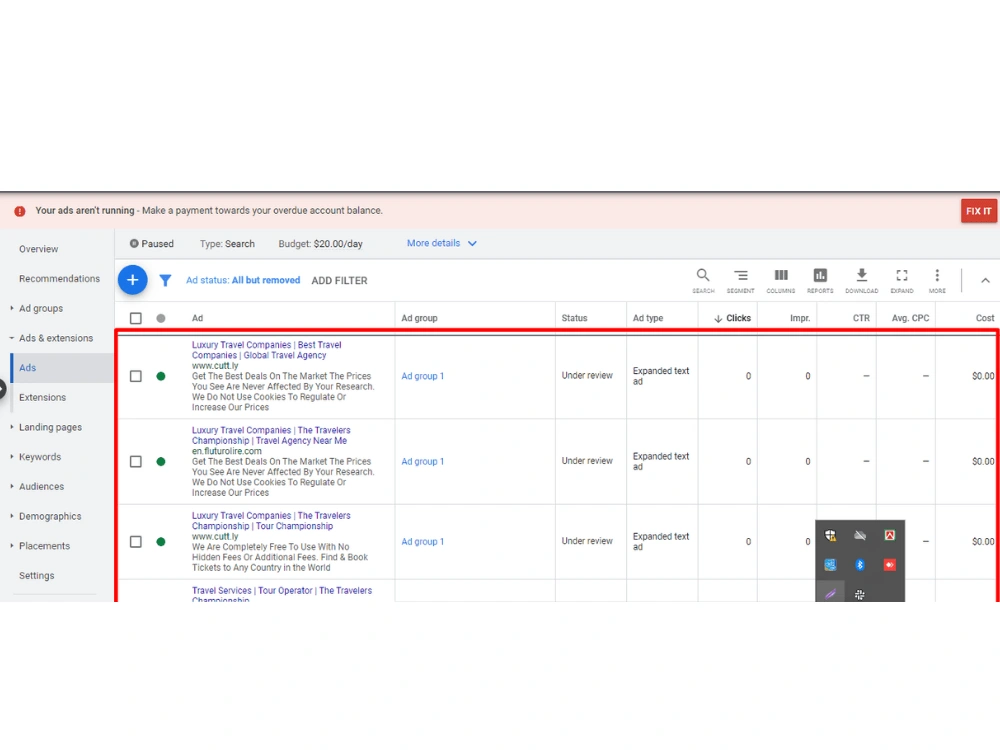Toggle the select-all checkbox in the table header
The height and width of the screenshot is (750, 1000).
coord(136,318)
